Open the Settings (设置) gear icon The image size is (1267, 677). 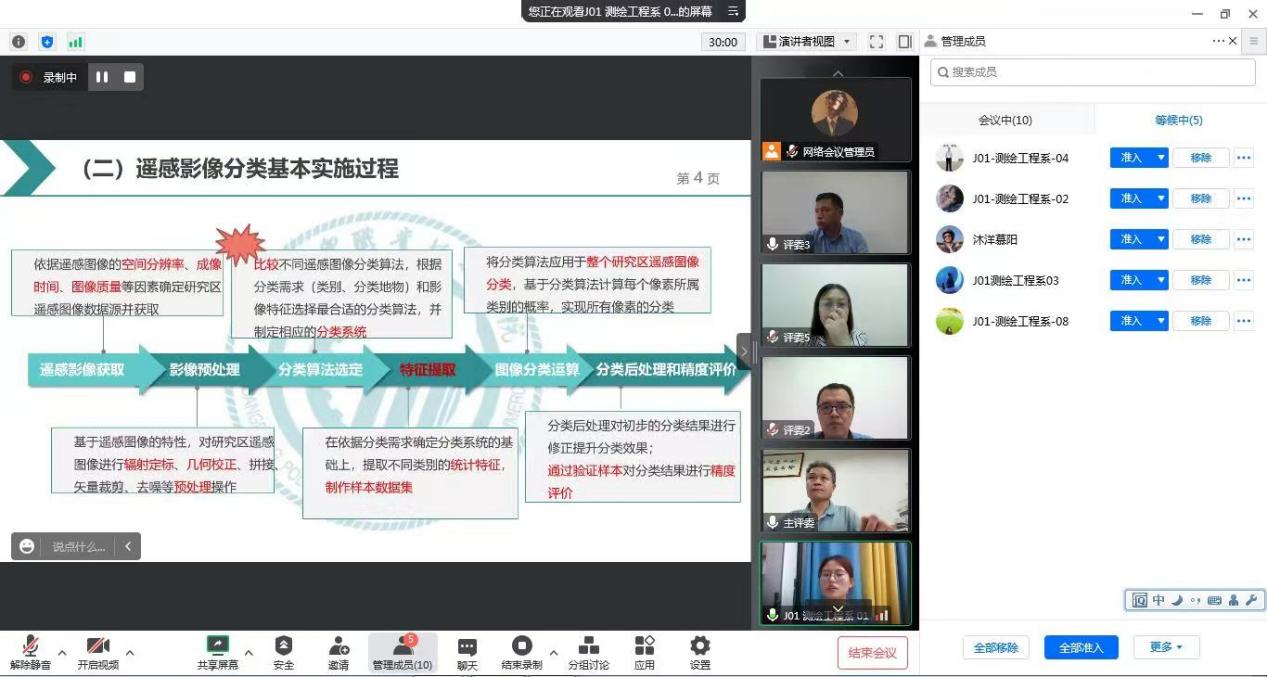[x=700, y=646]
